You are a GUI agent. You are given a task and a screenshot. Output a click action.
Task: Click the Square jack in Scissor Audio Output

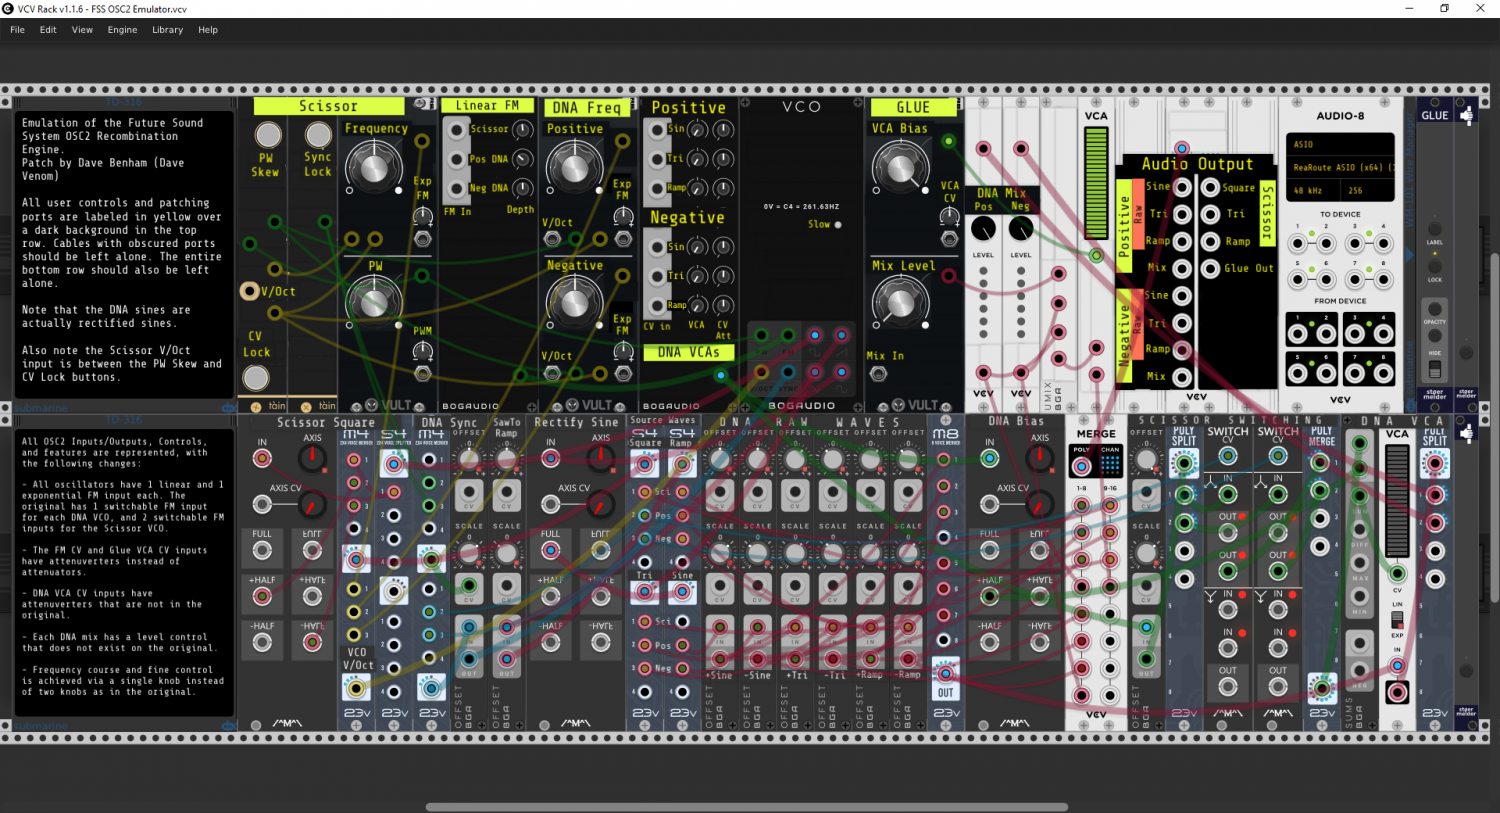(1210, 187)
